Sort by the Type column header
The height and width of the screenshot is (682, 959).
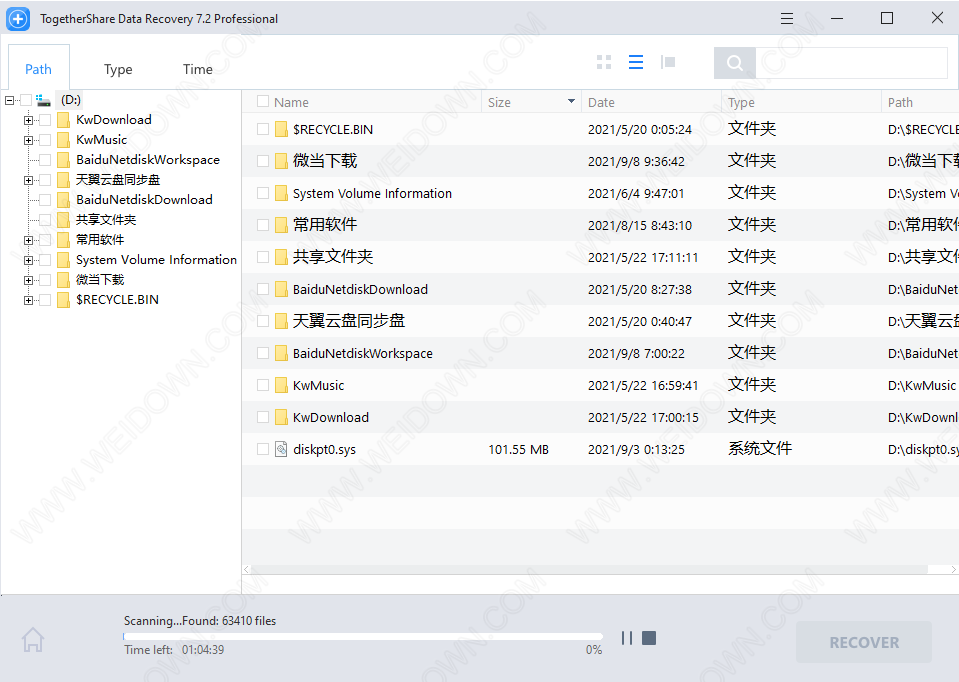click(741, 102)
